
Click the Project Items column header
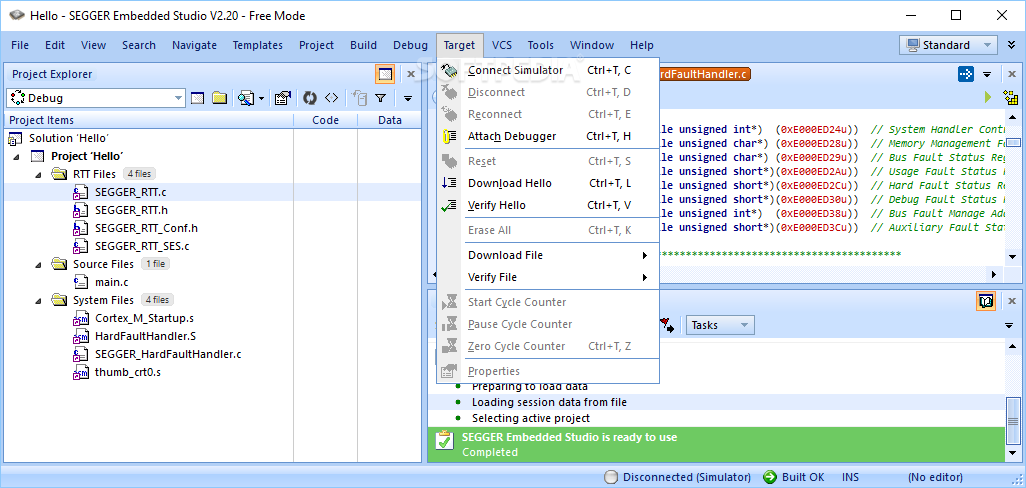[x=149, y=120]
